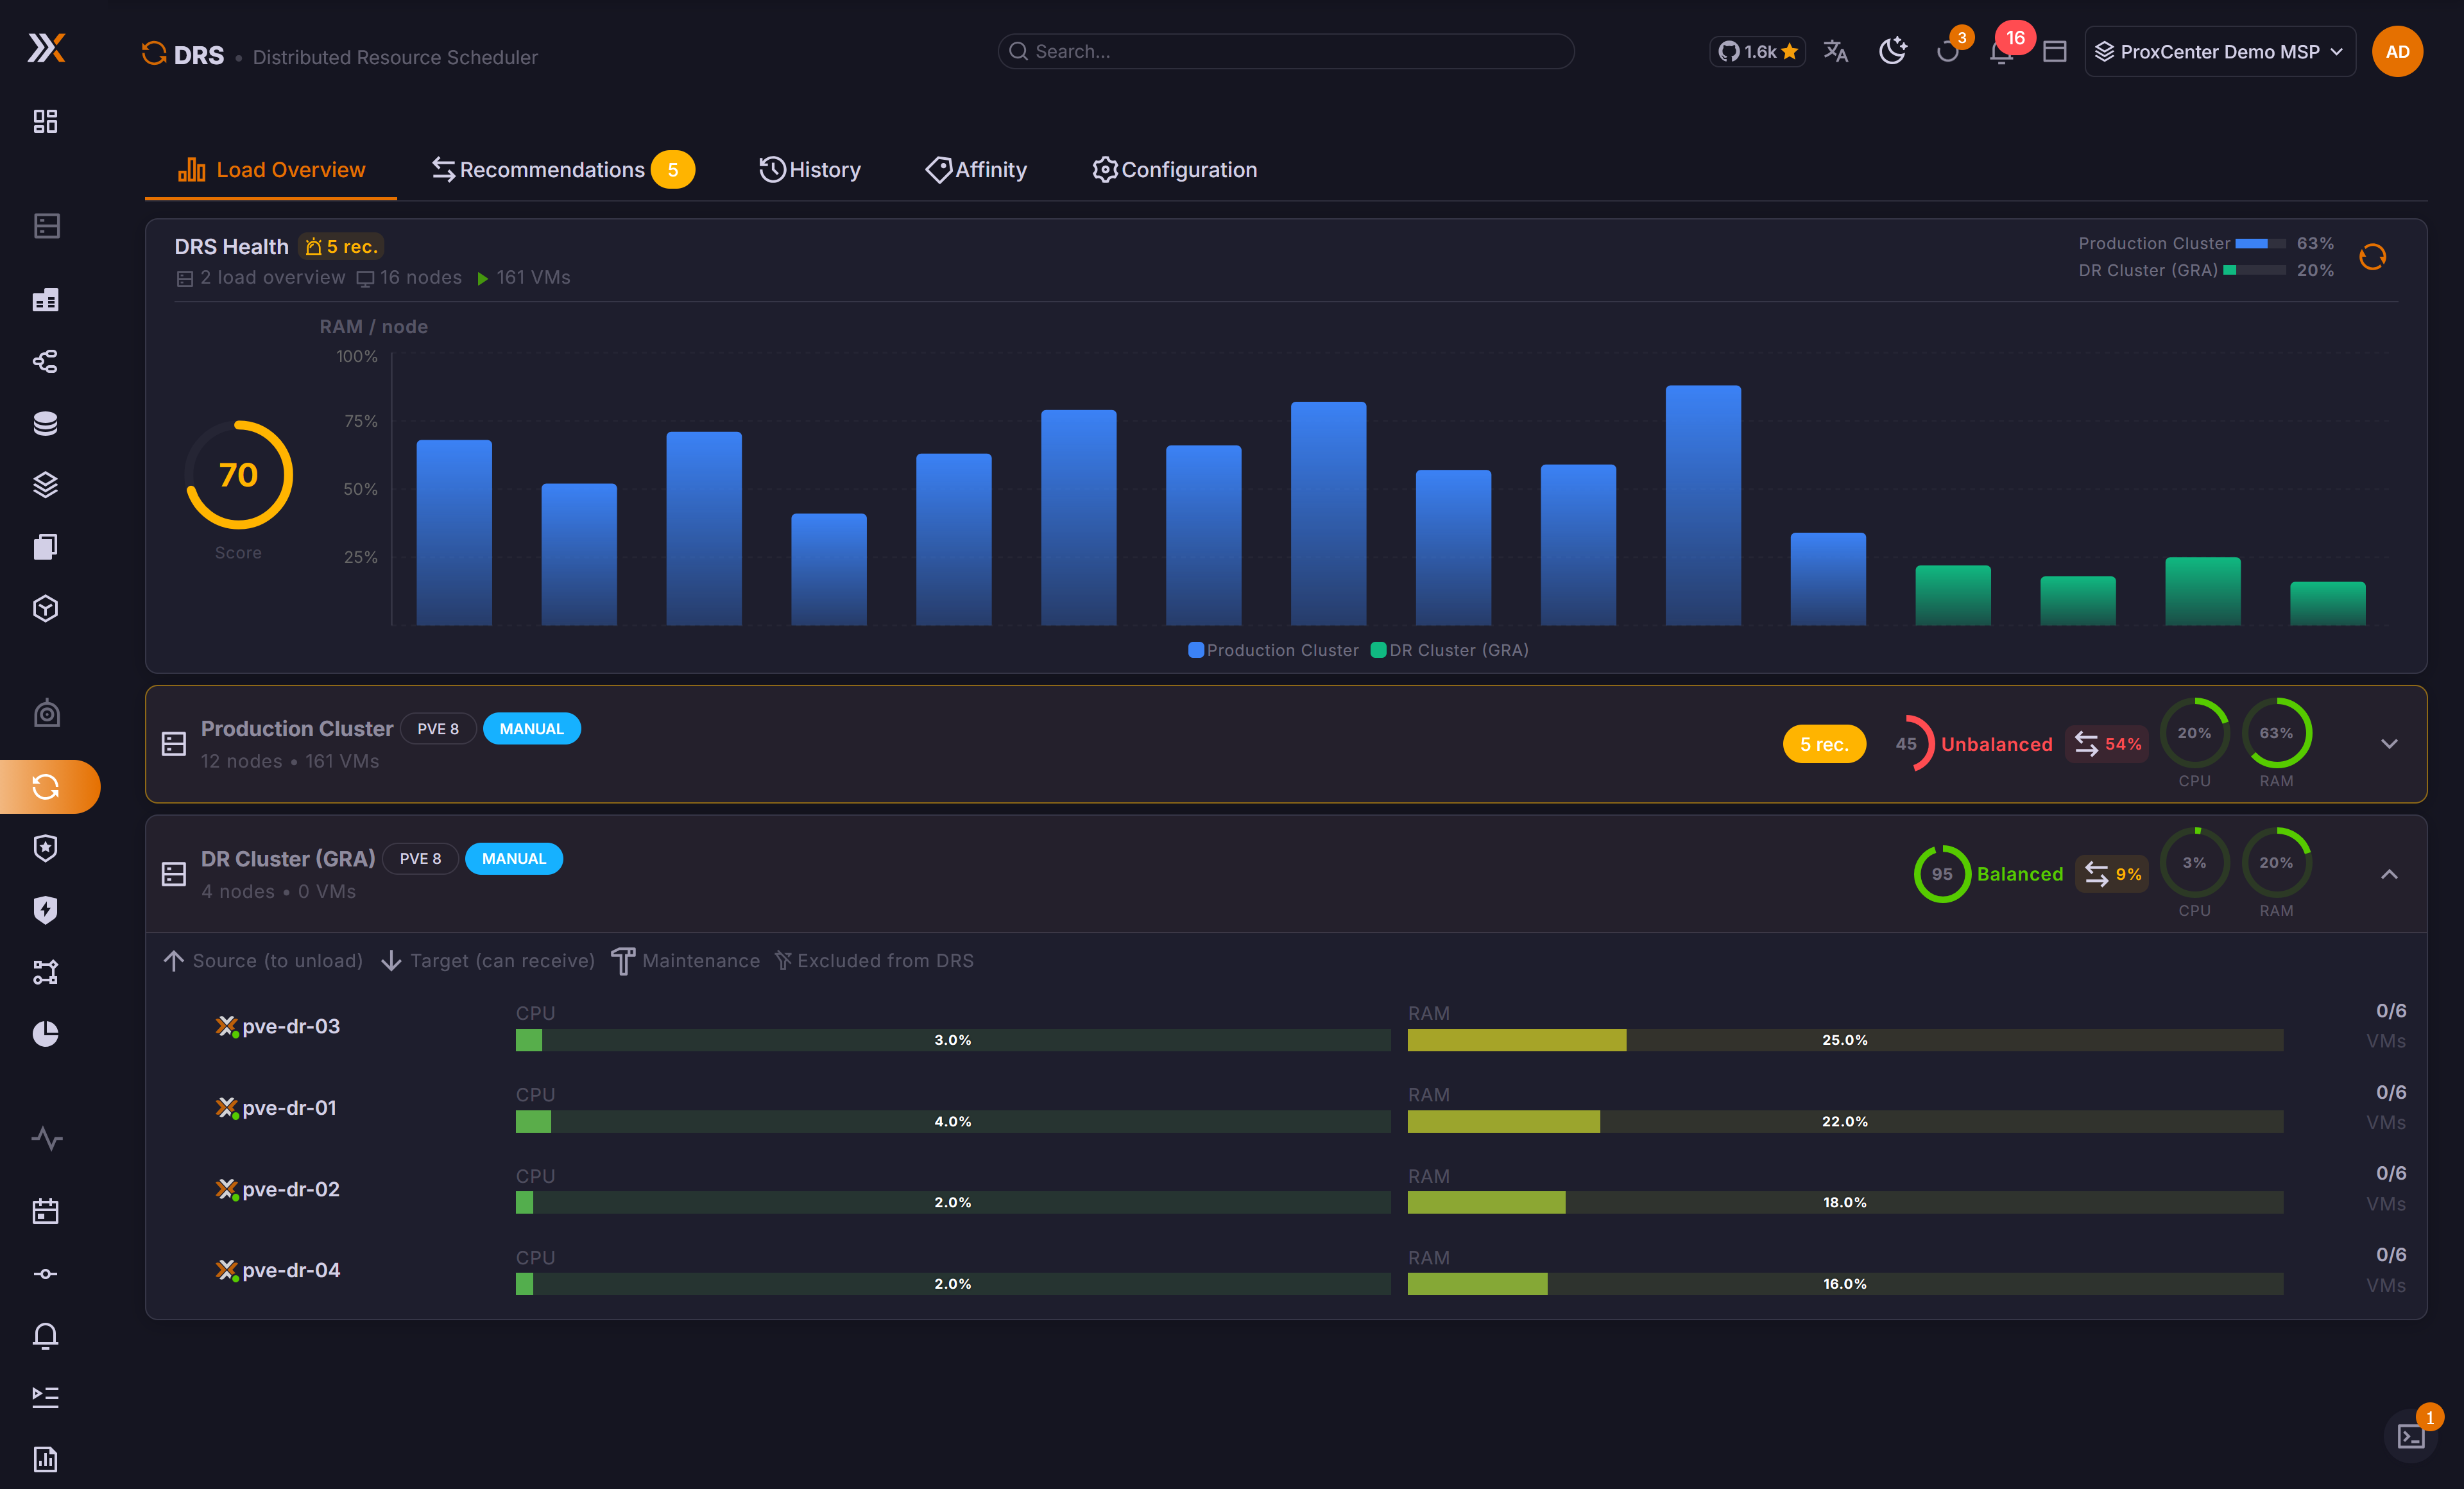Open the Affinity tab
This screenshot has height=1489, width=2464.
coord(977,170)
